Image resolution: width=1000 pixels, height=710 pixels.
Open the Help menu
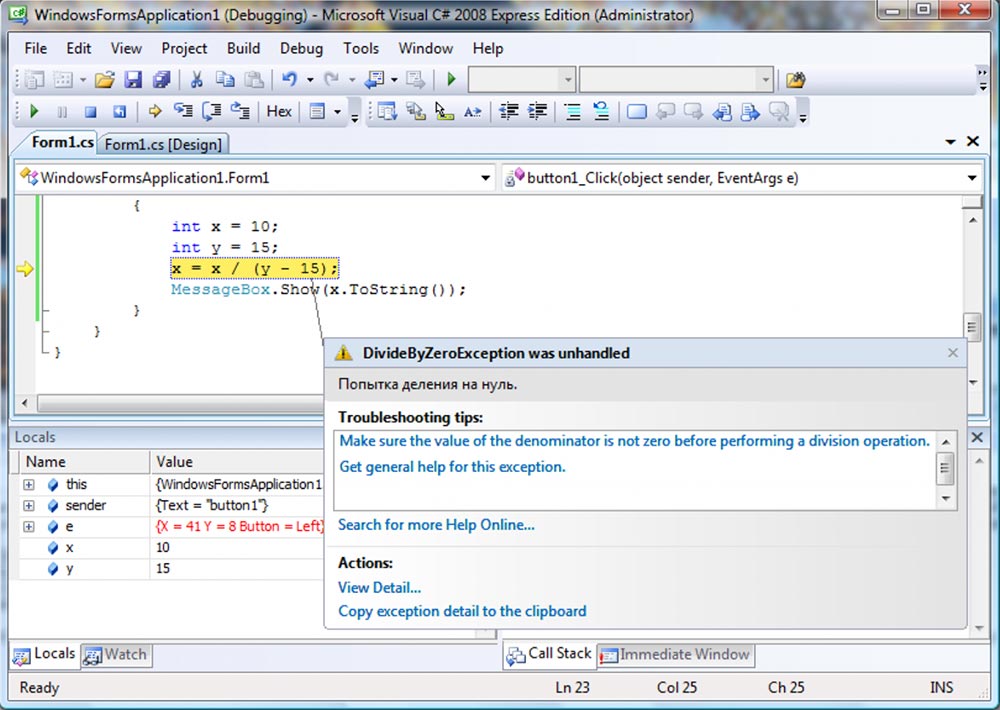(x=488, y=48)
